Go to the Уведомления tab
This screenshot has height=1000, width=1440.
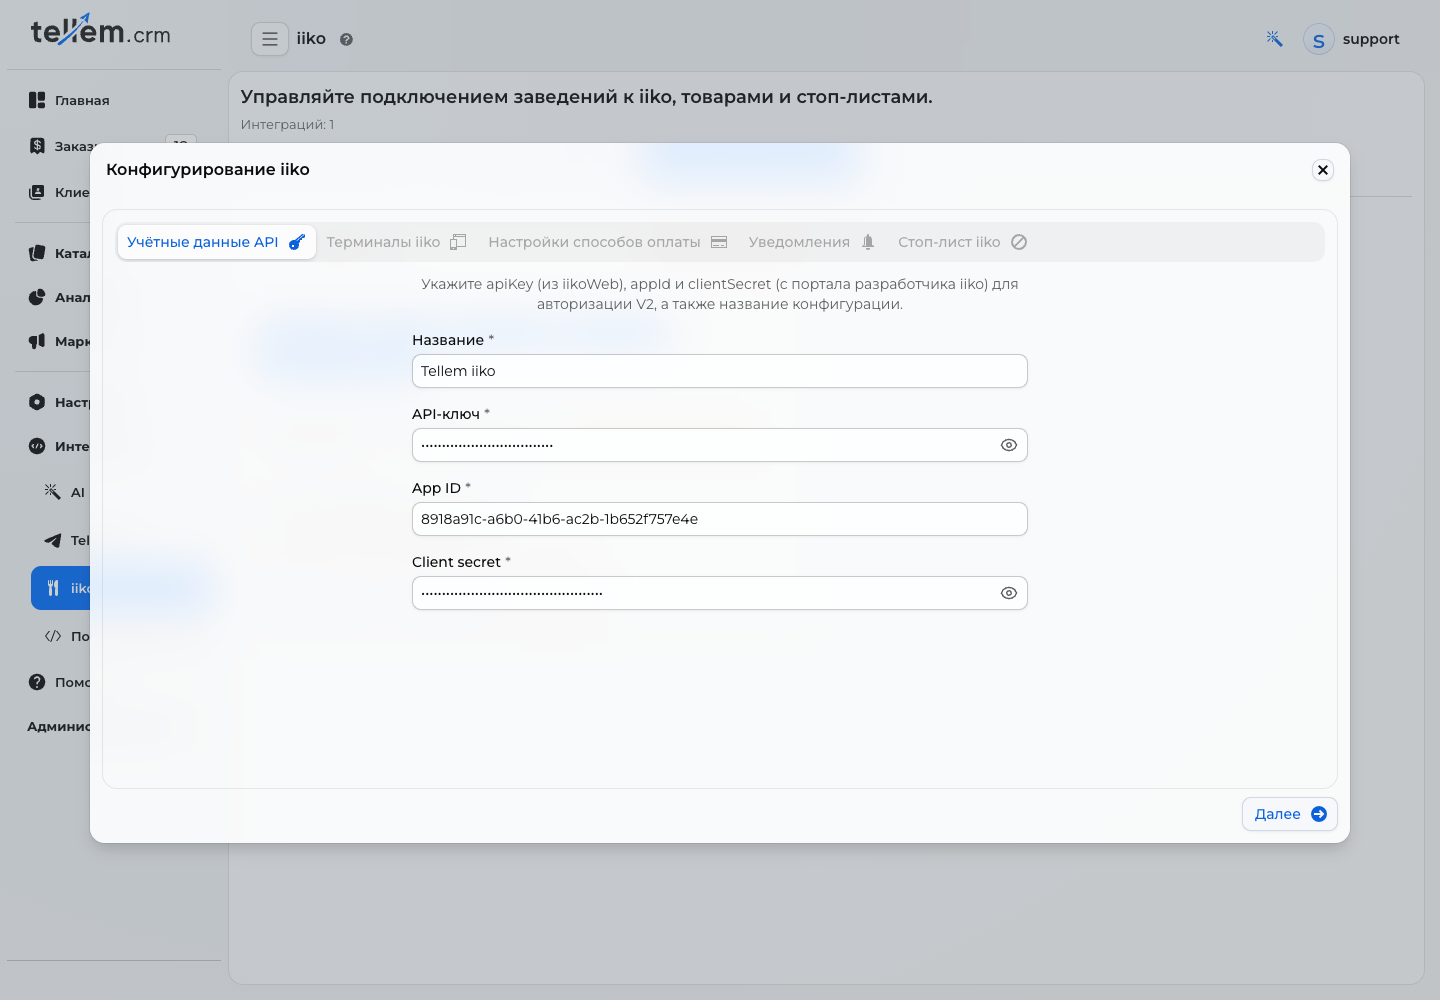(812, 242)
